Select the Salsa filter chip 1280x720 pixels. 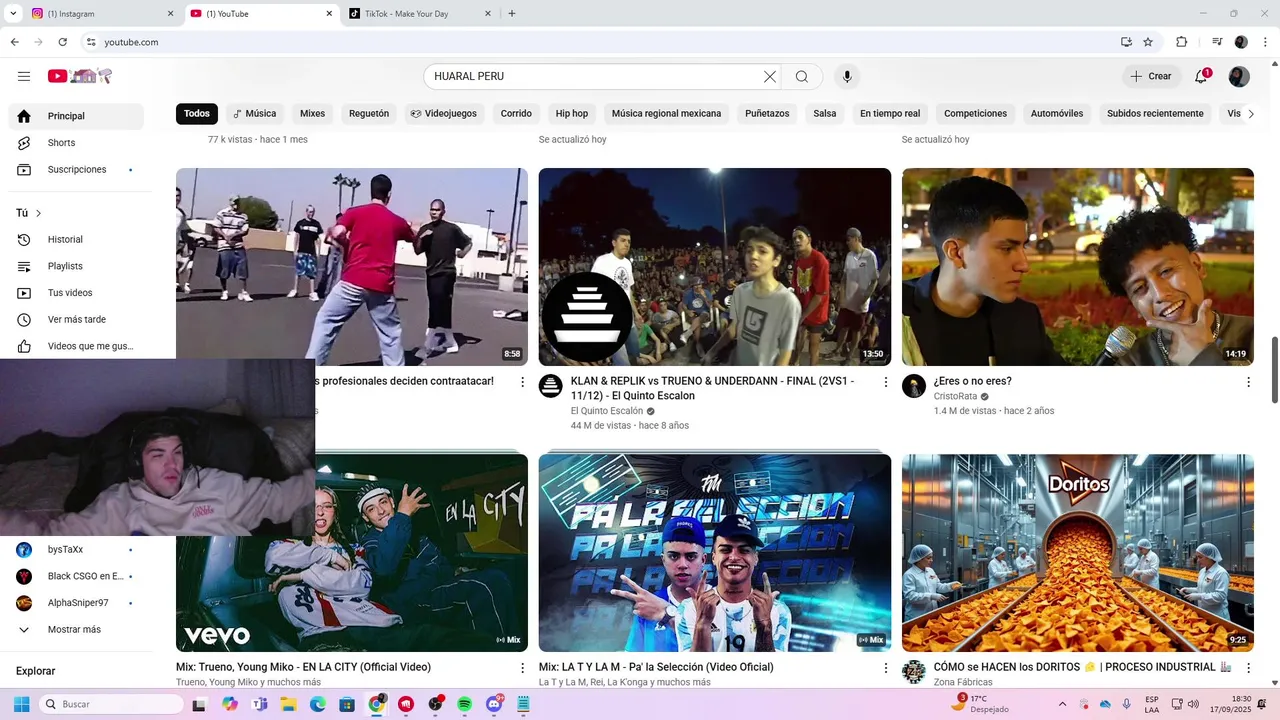825,114
